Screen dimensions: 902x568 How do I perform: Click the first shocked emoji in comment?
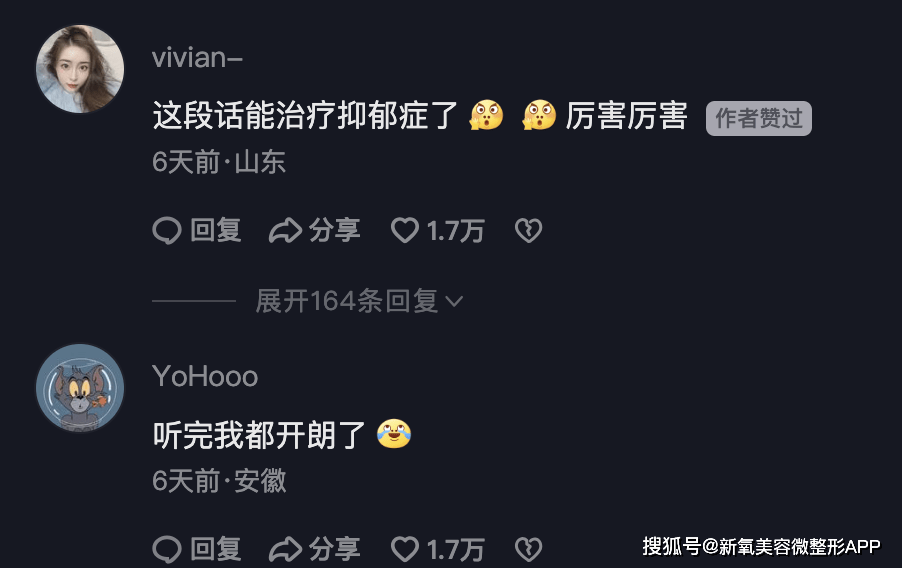pyautogui.click(x=486, y=115)
